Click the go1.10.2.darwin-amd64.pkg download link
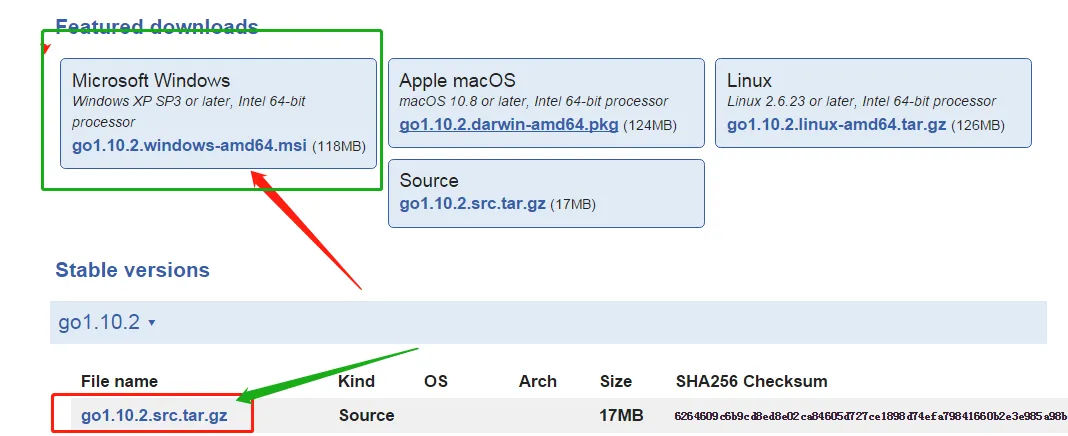1068x436 pixels. pyautogui.click(x=509, y=125)
